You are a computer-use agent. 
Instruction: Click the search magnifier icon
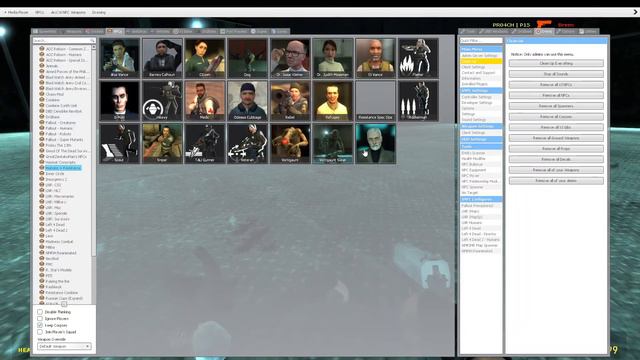92,40
